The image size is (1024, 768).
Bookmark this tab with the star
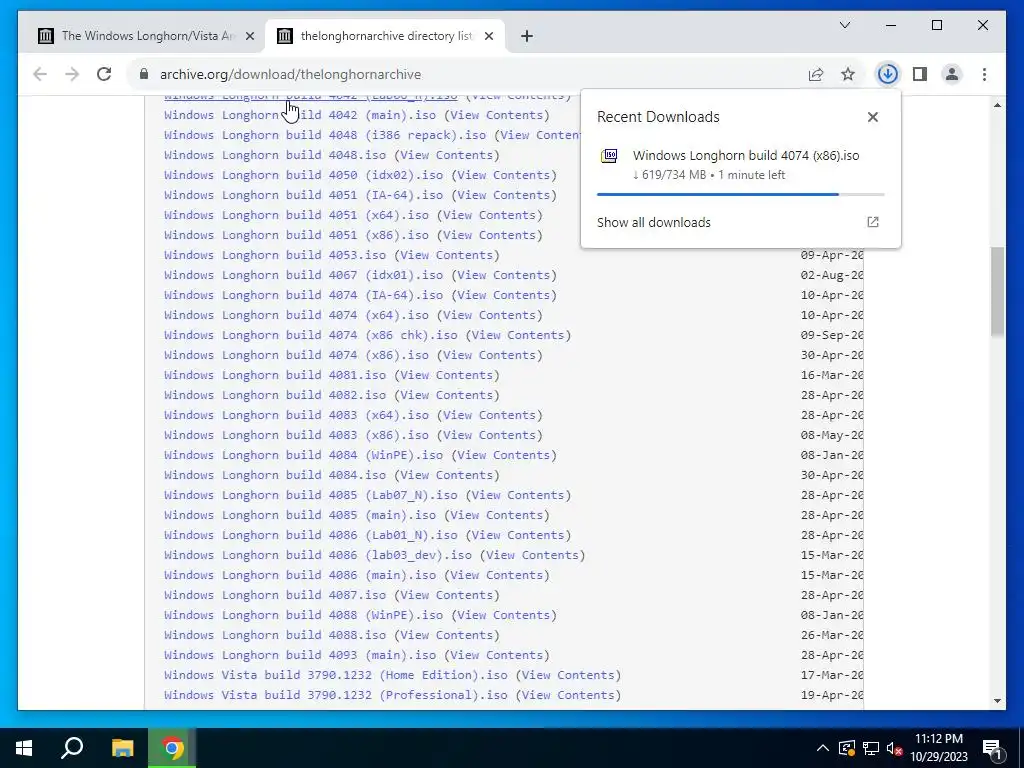[848, 74]
